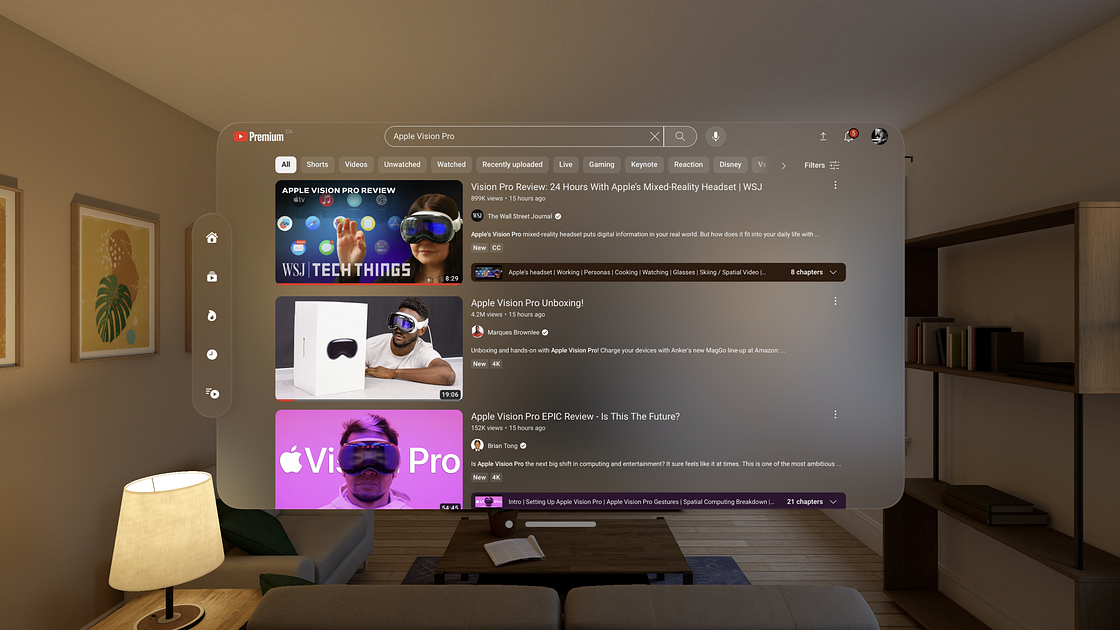This screenshot has width=1120, height=630.
Task: Open the History clock icon in the sidebar
Action: [212, 354]
